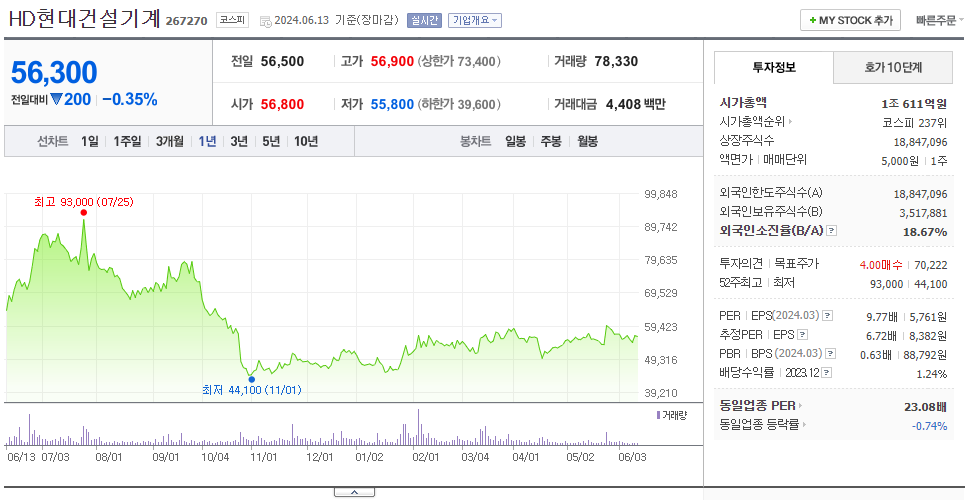Show the 일봉 daily candle chart
Viewport: 968px width, 500px height.
[x=515, y=141]
